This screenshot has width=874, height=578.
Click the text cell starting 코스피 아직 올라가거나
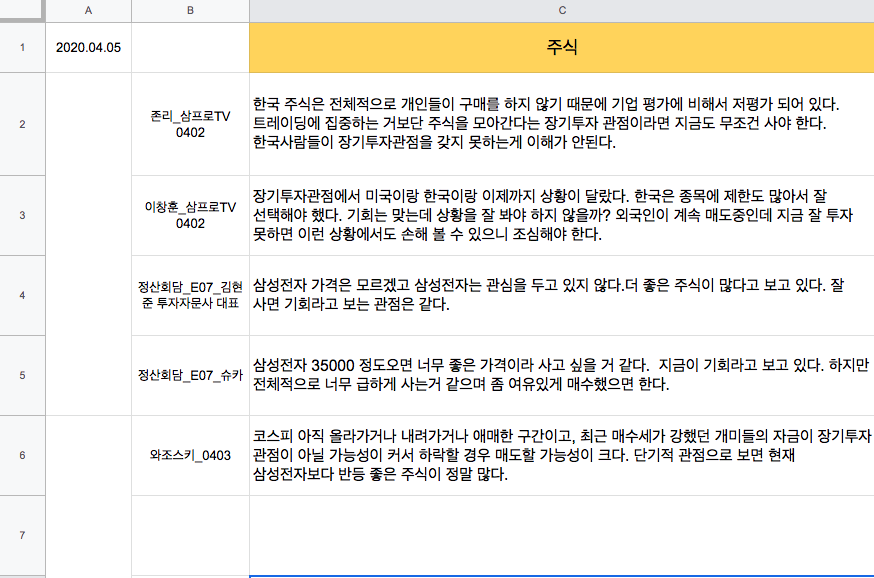[x=562, y=455]
